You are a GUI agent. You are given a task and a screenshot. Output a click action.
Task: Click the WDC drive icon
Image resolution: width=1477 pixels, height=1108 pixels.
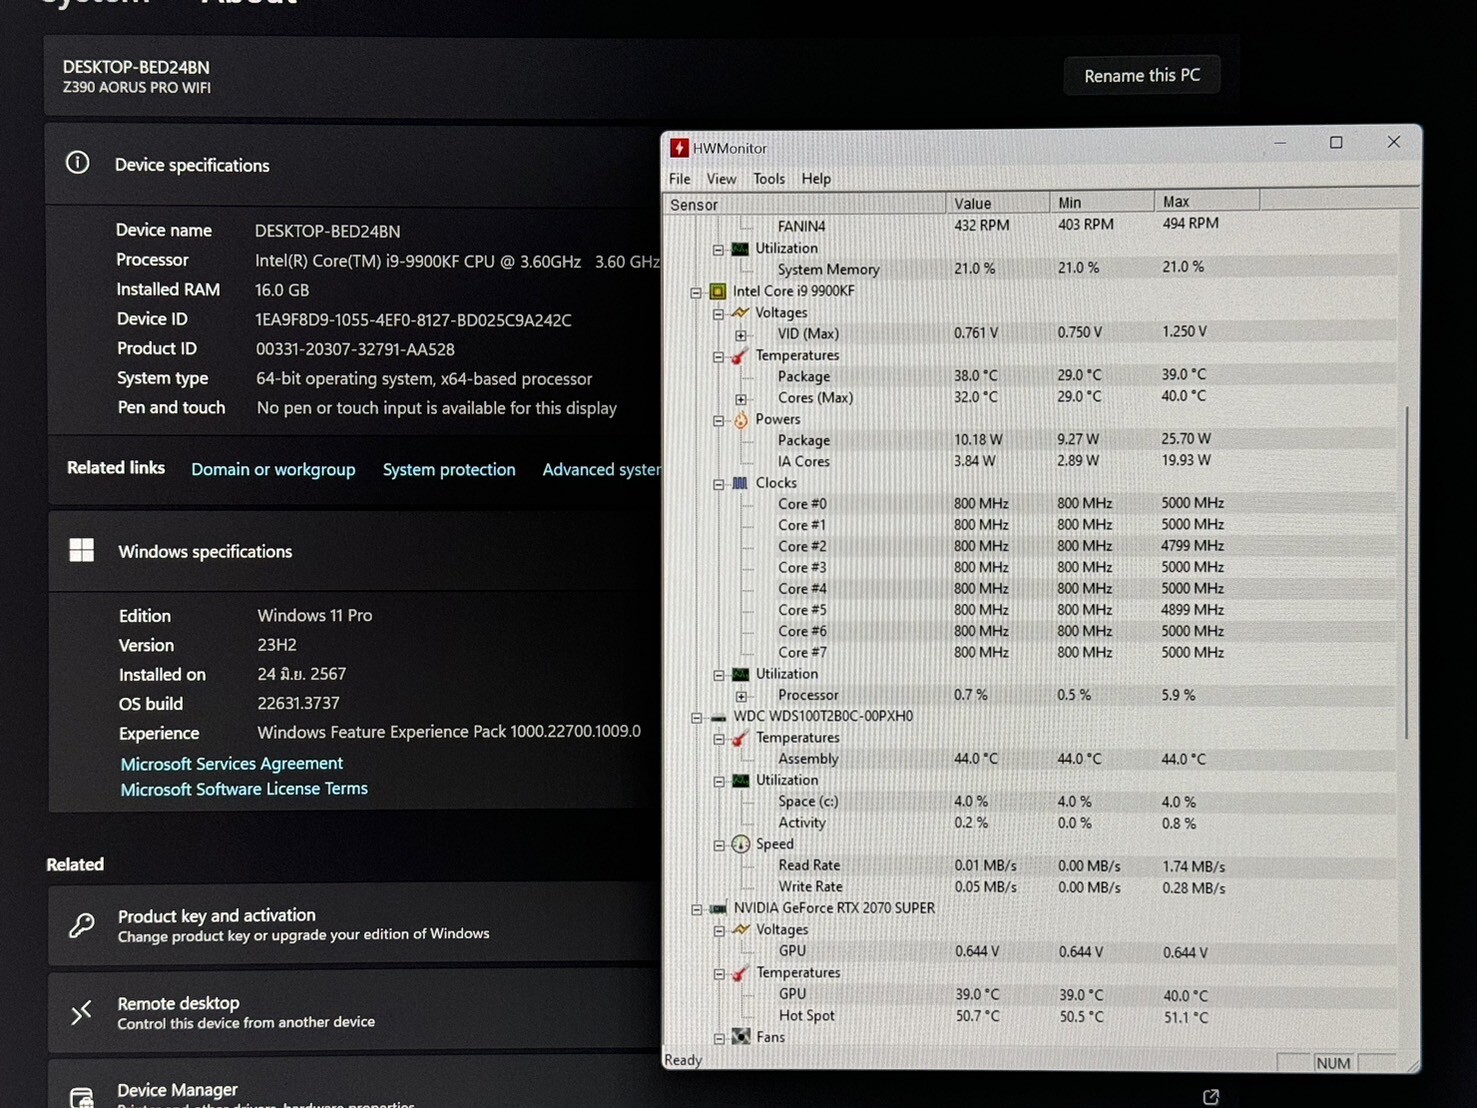click(x=718, y=717)
